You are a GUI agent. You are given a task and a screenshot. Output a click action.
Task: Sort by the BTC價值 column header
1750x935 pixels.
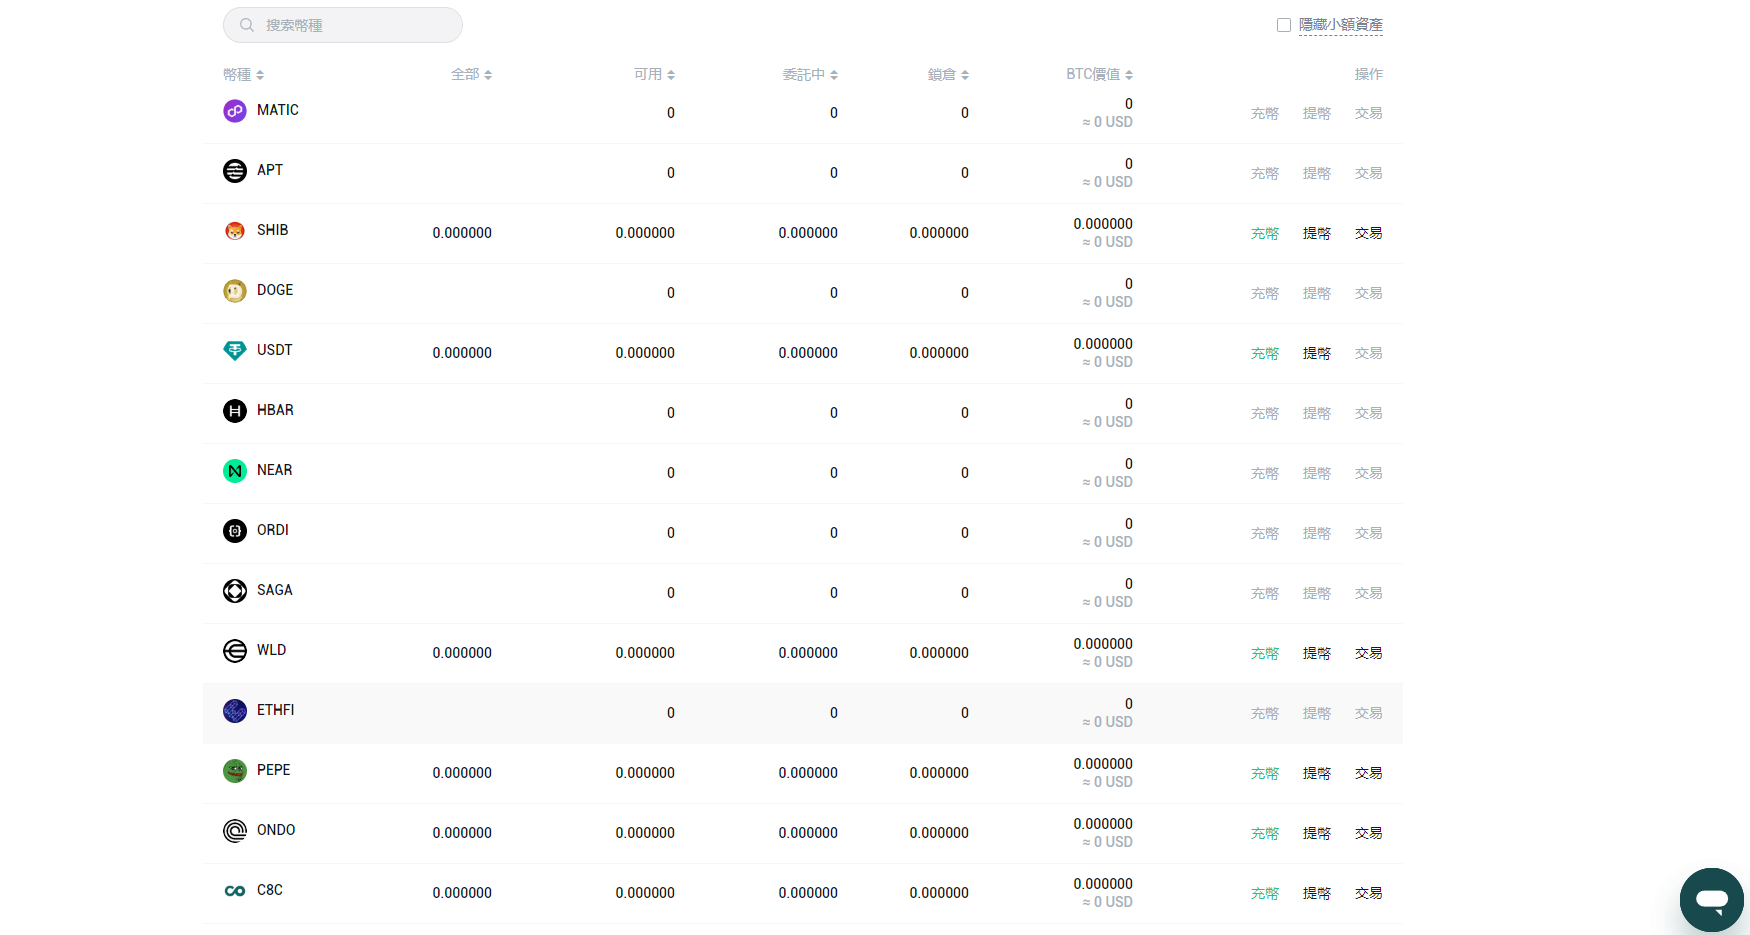pyautogui.click(x=1099, y=75)
